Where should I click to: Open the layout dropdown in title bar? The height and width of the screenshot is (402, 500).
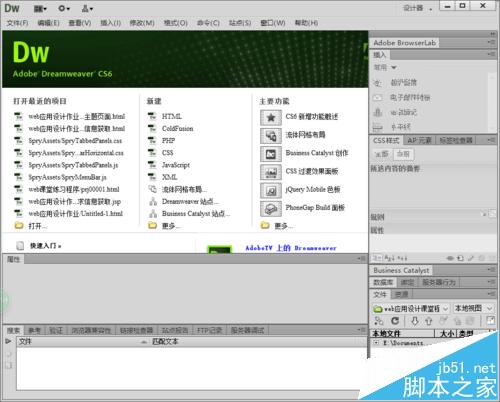tap(40, 9)
